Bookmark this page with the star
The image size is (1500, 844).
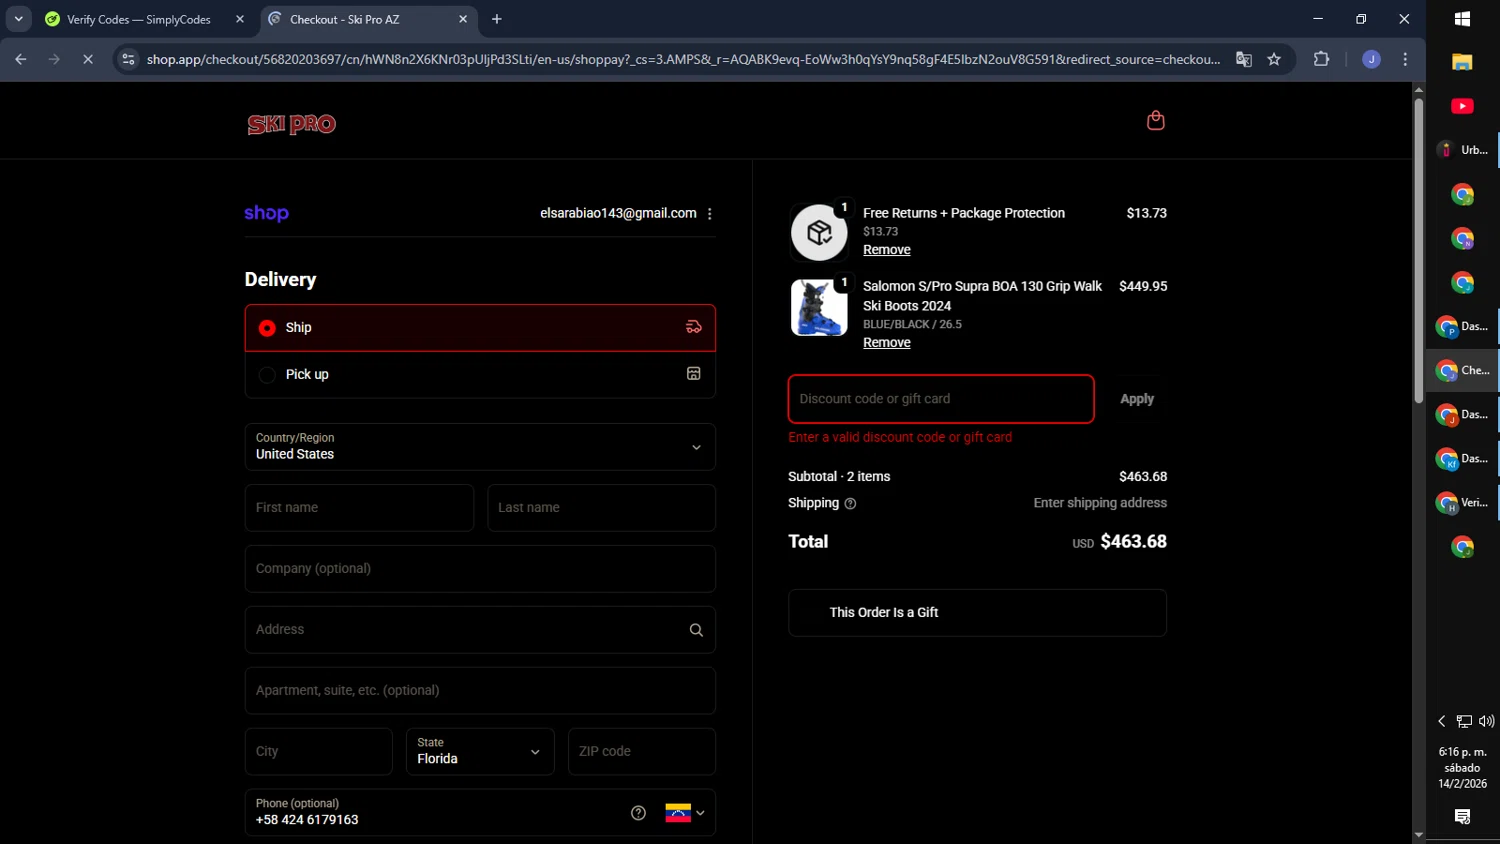pos(1274,60)
